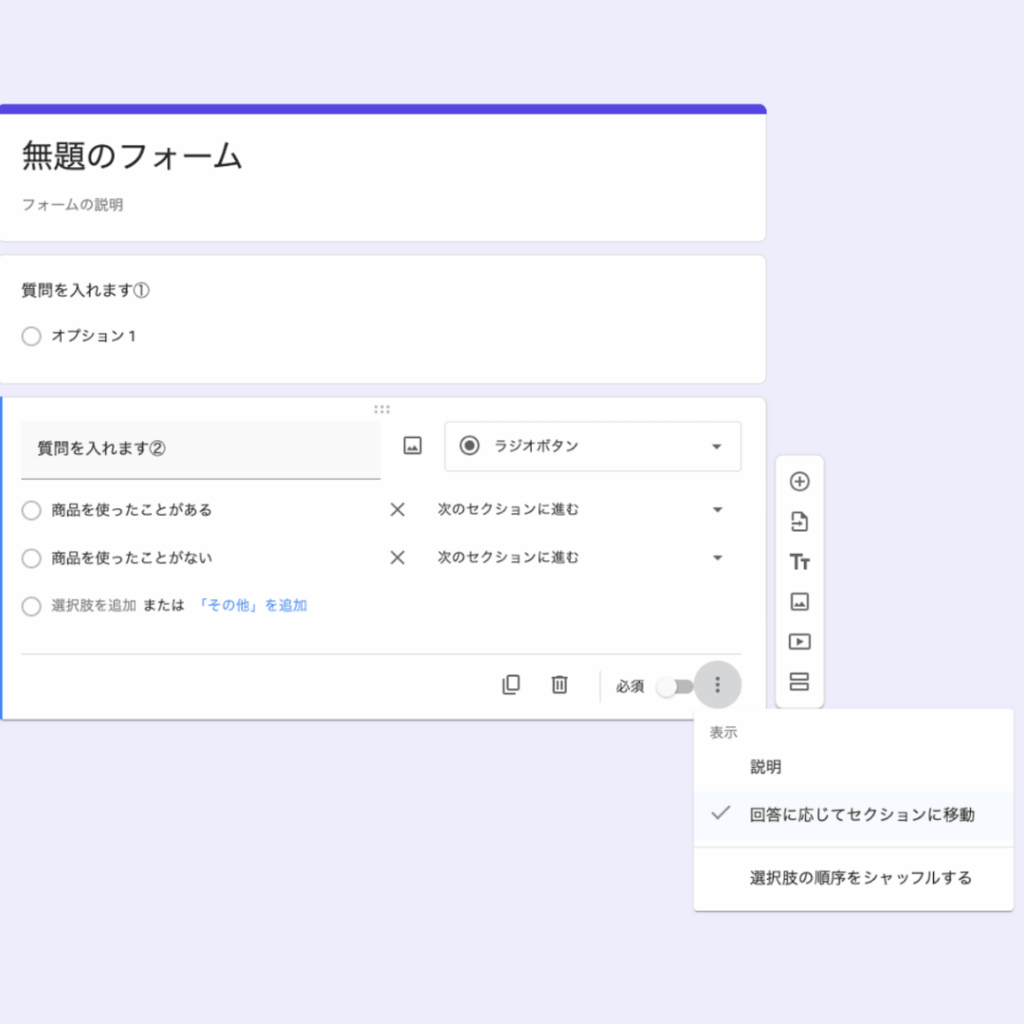Open the ラジオボタン question type dropdown
1024x1024 pixels.
[x=592, y=446]
